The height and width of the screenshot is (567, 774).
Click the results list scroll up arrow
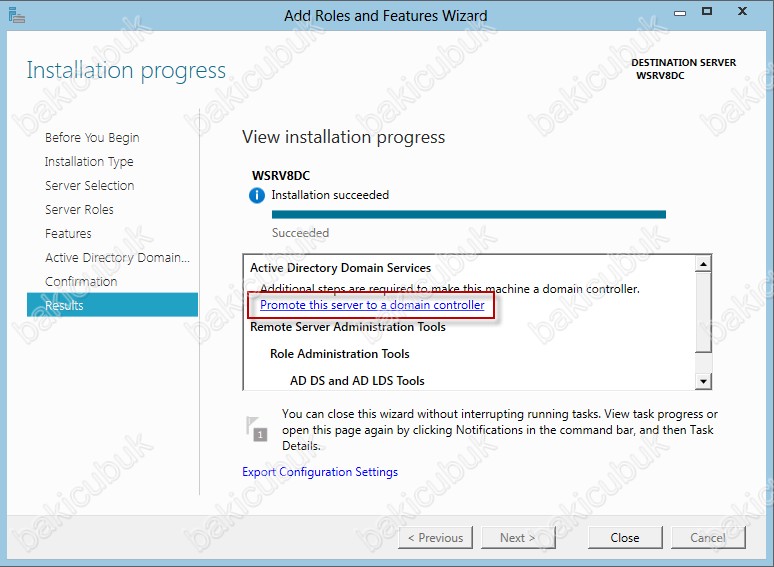point(703,264)
